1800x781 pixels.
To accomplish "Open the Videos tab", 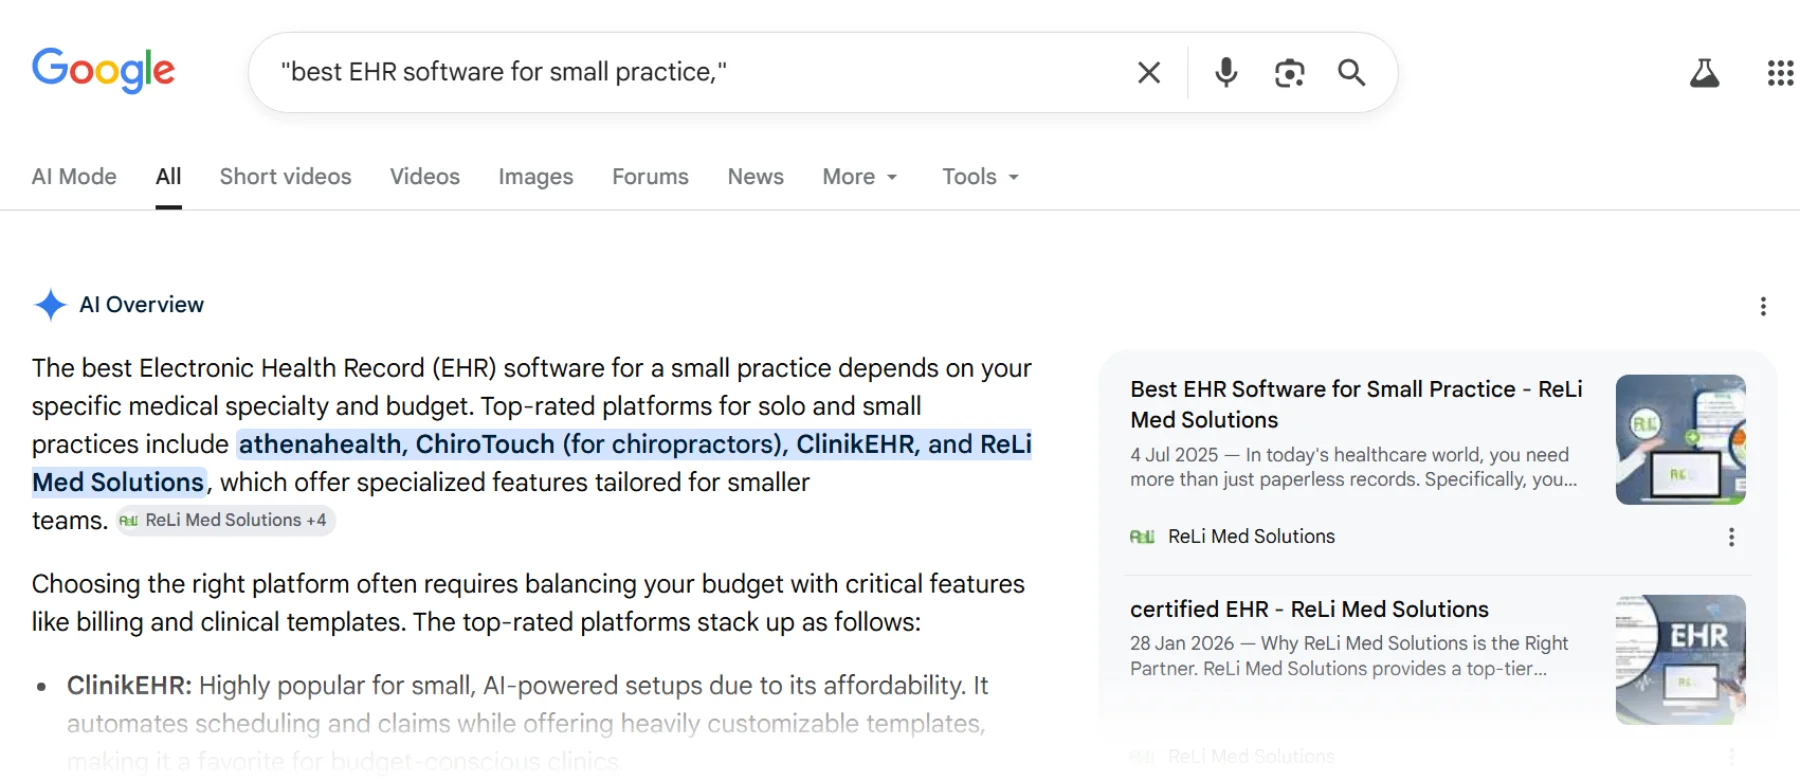I will tap(425, 176).
